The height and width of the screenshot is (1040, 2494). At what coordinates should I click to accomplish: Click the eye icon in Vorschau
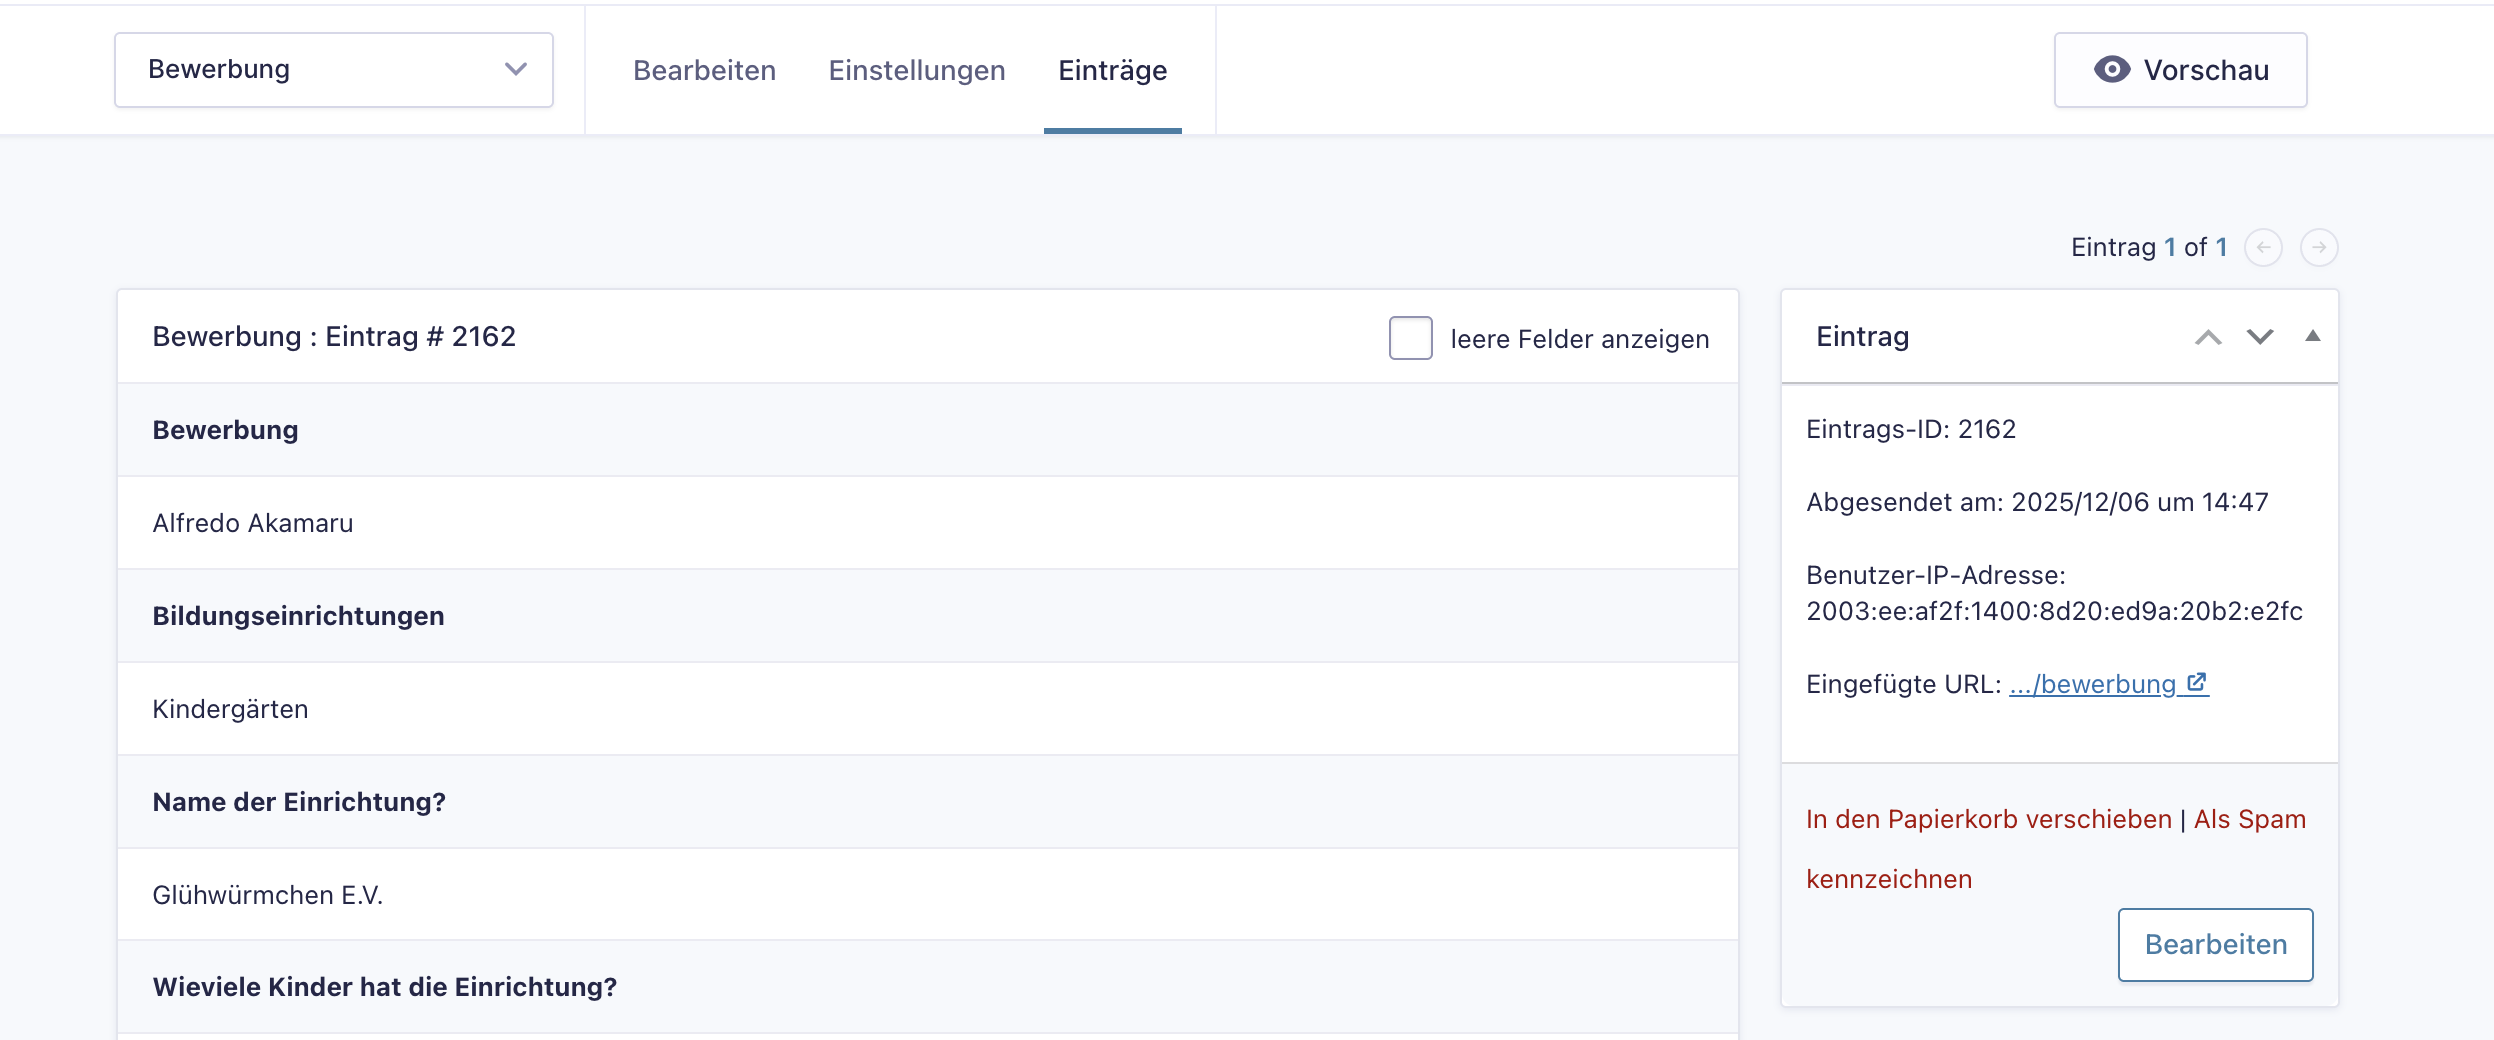(2111, 70)
